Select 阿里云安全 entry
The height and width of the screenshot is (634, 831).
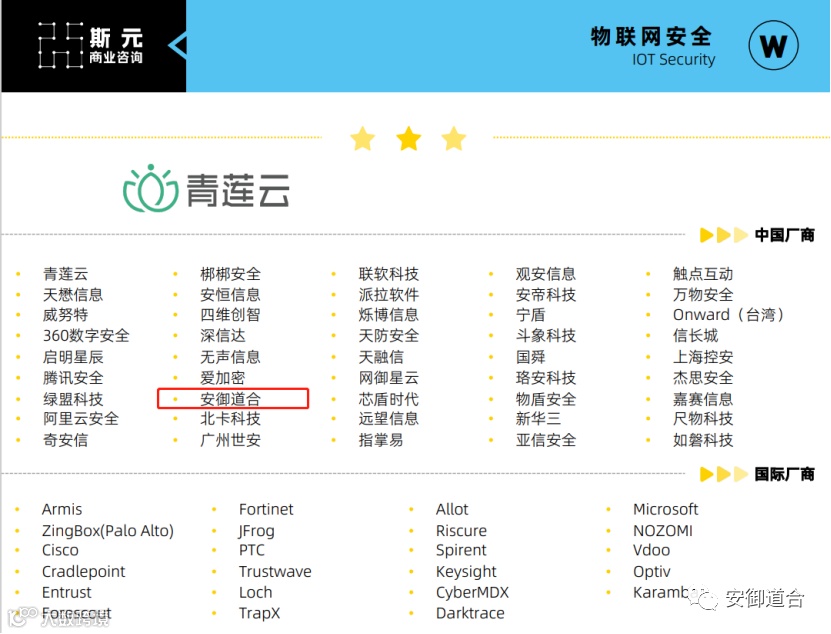81,419
